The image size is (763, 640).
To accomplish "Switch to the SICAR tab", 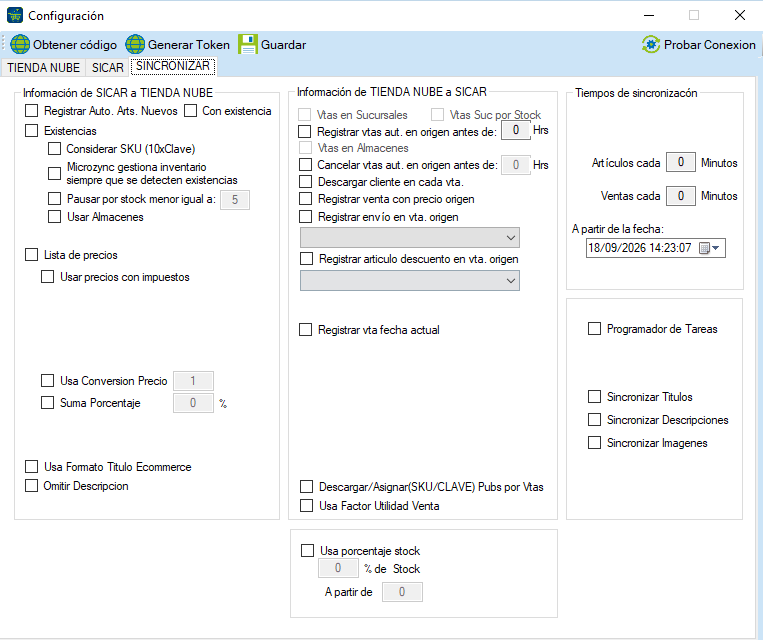I will [x=108, y=68].
